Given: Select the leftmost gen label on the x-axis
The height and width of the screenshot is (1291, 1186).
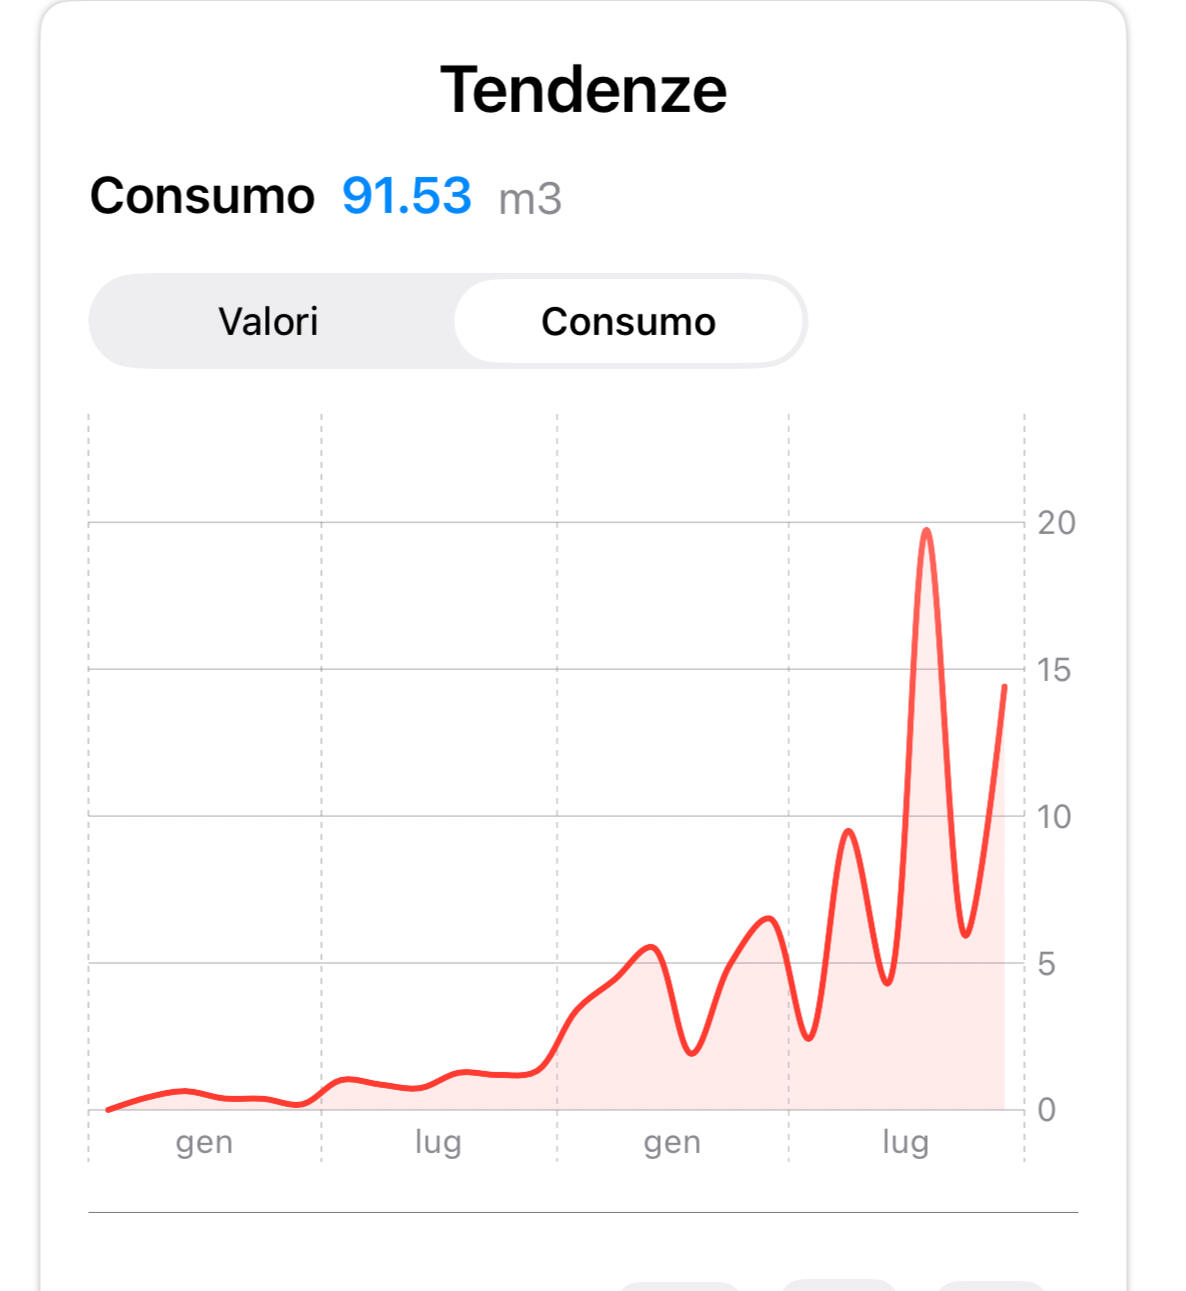Looking at the screenshot, I should pos(204,1142).
